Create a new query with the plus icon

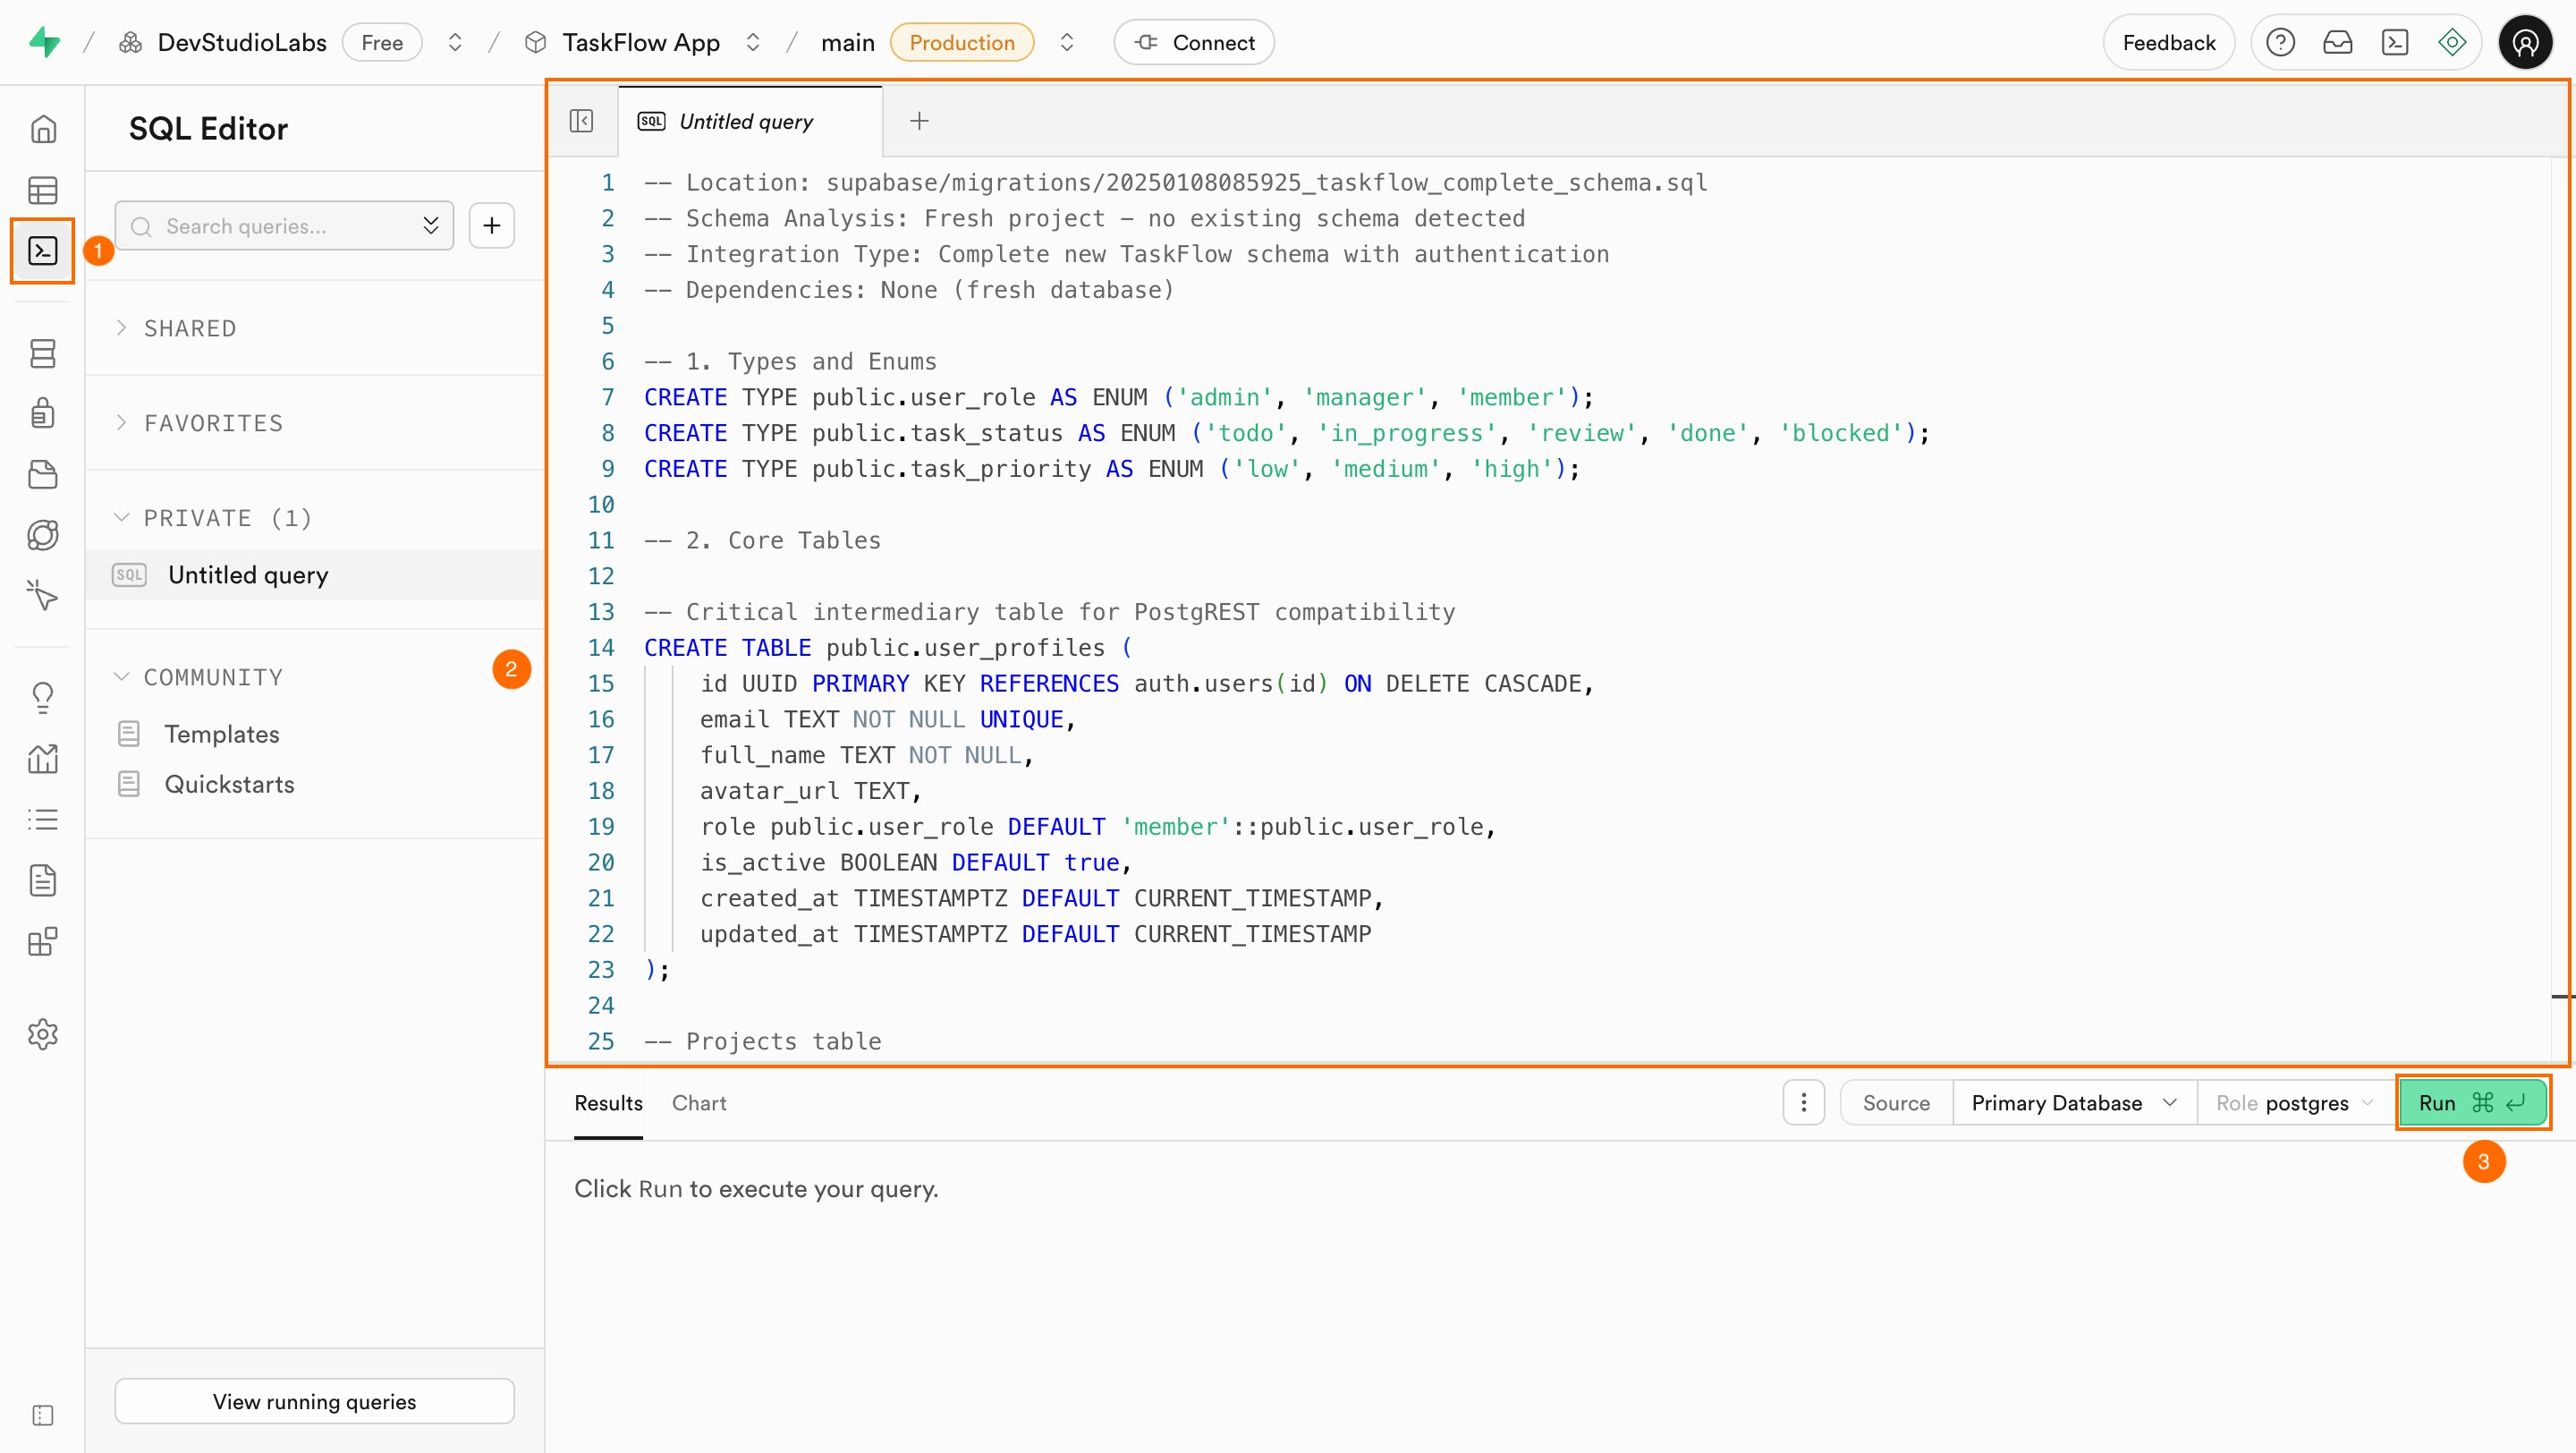491,225
